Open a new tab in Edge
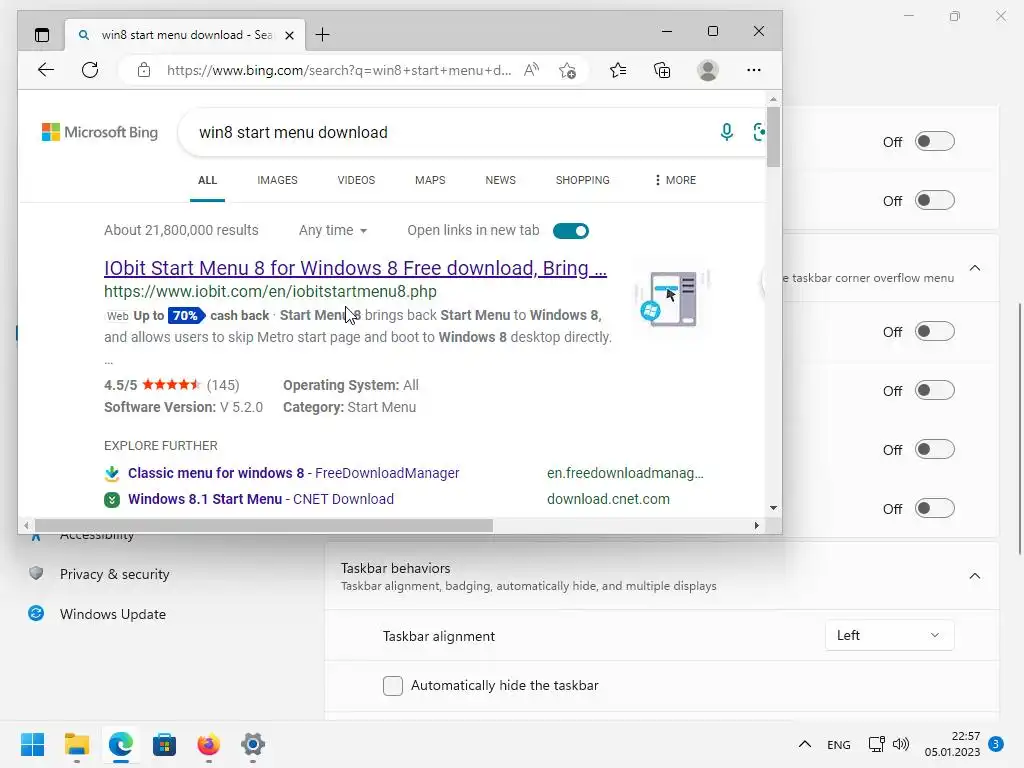Image resolution: width=1024 pixels, height=768 pixels. (x=322, y=35)
